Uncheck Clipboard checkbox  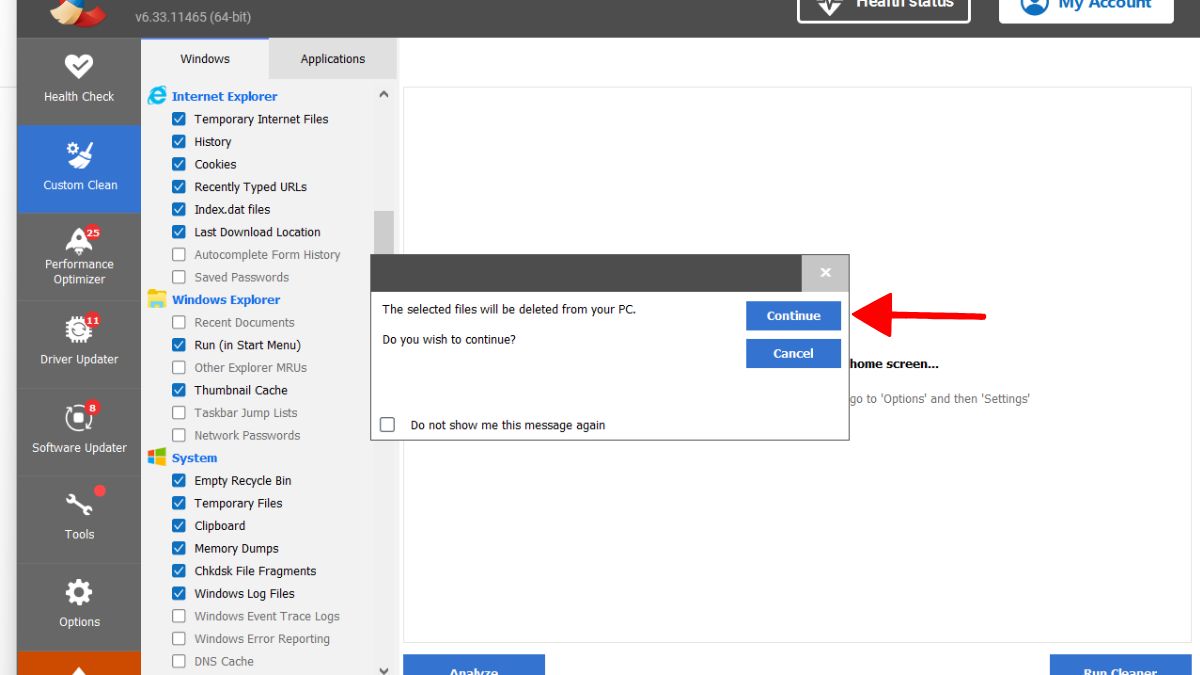click(179, 525)
